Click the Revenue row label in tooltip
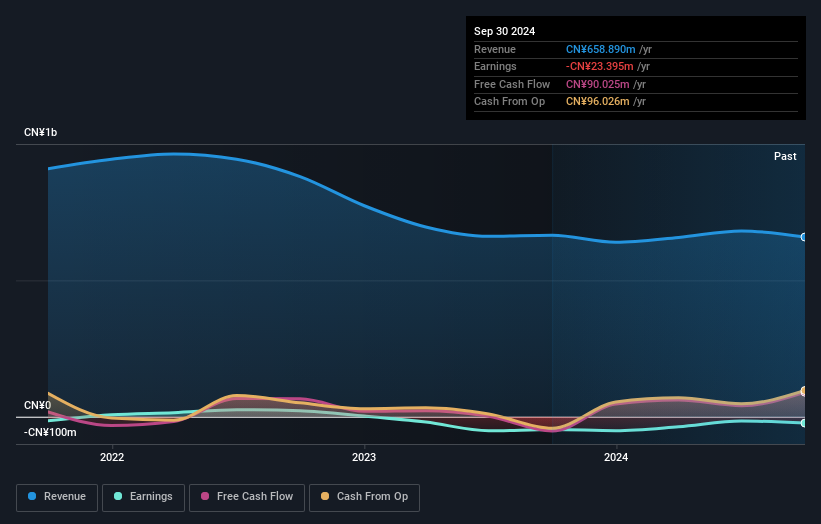The width and height of the screenshot is (821, 524). coord(495,49)
